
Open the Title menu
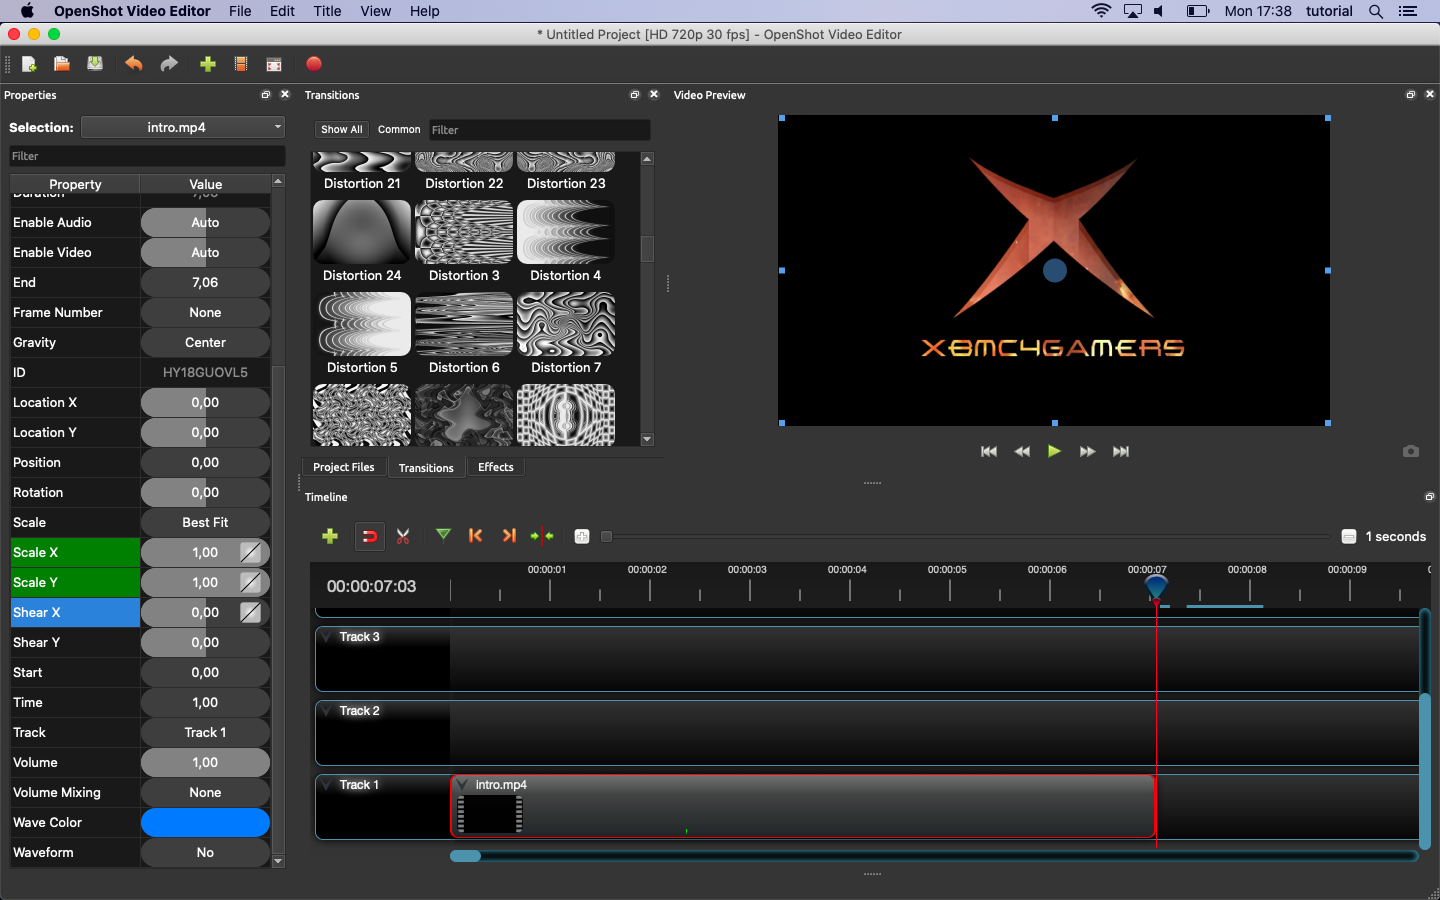point(327,11)
